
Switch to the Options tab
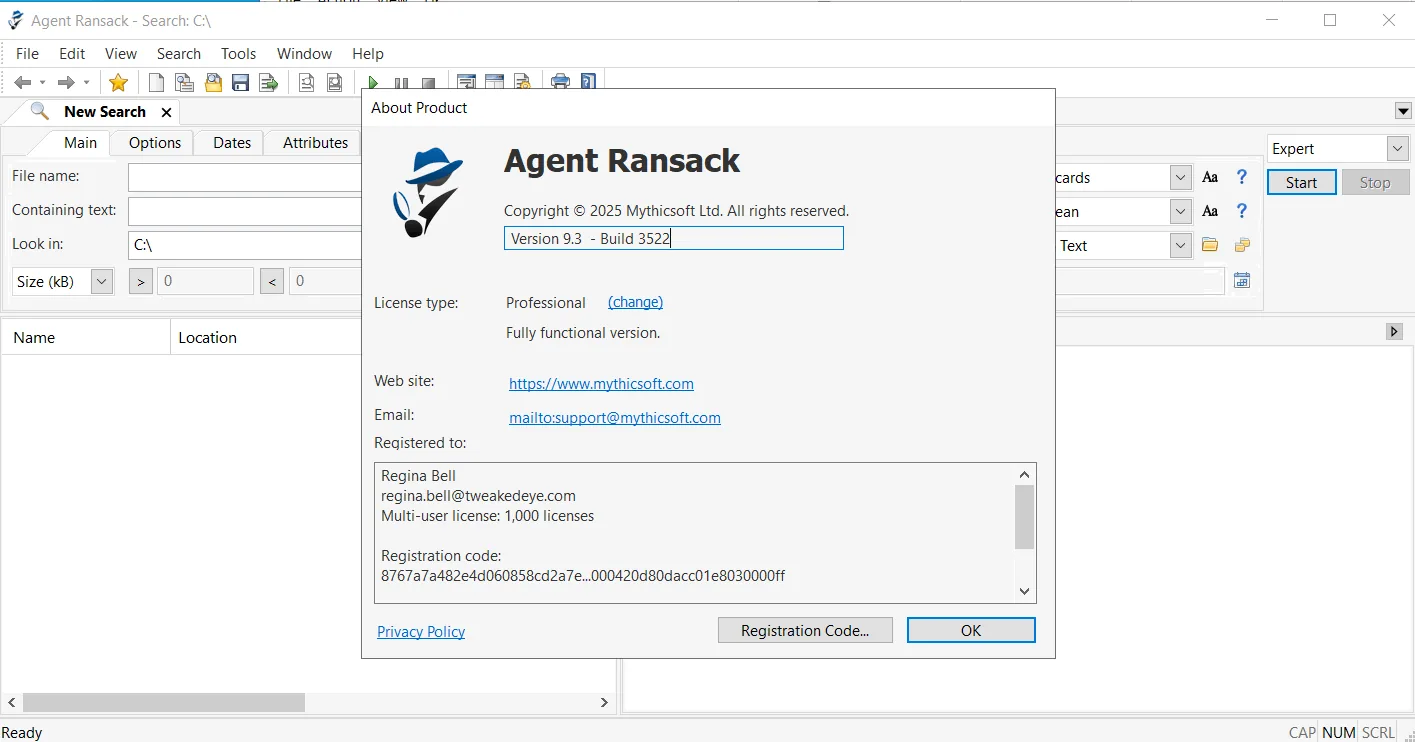click(155, 143)
